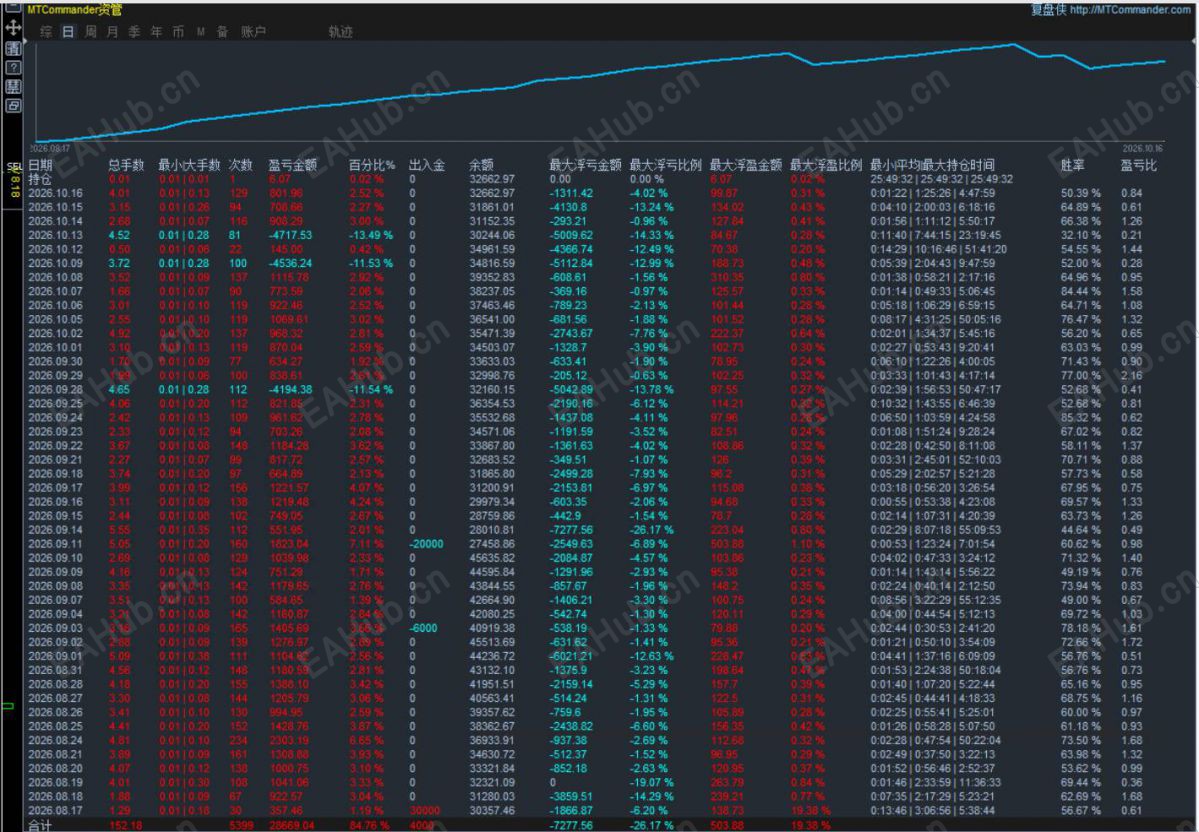Click the 日期 column header

point(41,164)
